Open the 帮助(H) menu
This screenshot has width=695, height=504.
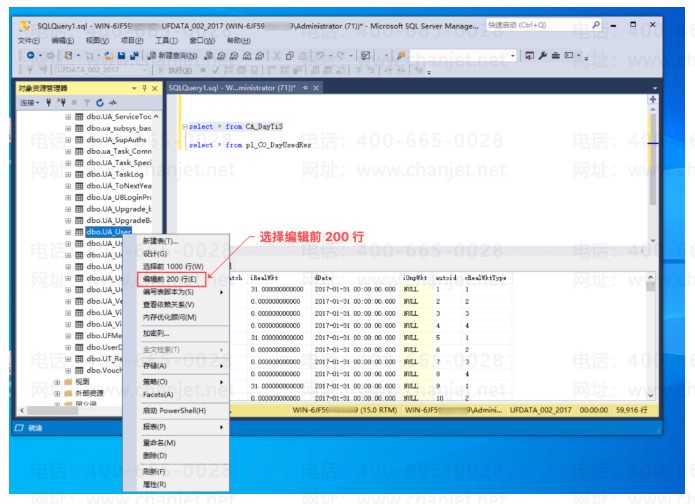pos(238,40)
